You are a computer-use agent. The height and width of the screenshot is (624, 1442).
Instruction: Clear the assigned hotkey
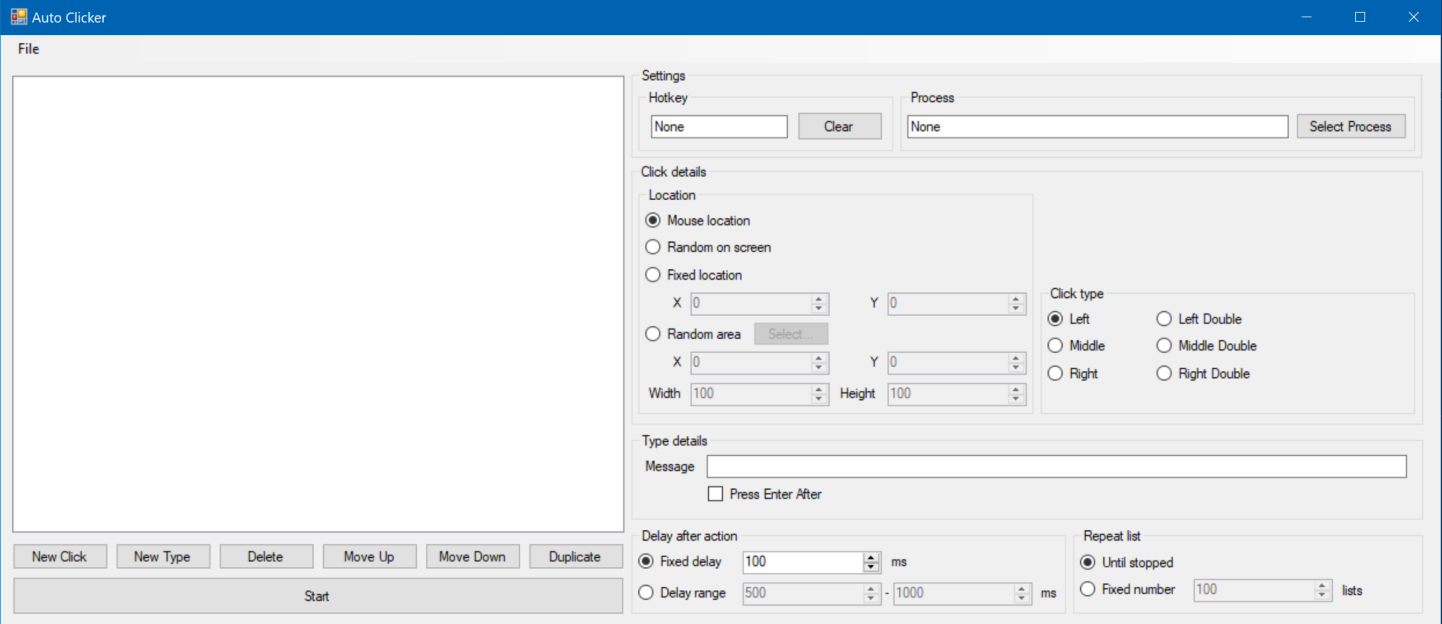(x=839, y=126)
